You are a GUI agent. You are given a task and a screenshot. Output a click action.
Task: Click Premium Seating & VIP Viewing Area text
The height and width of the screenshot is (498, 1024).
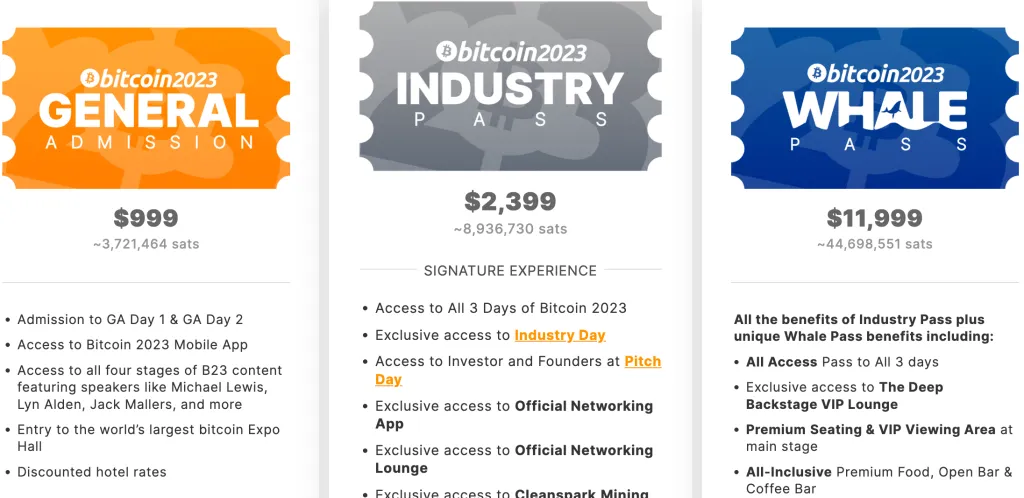[871, 429]
